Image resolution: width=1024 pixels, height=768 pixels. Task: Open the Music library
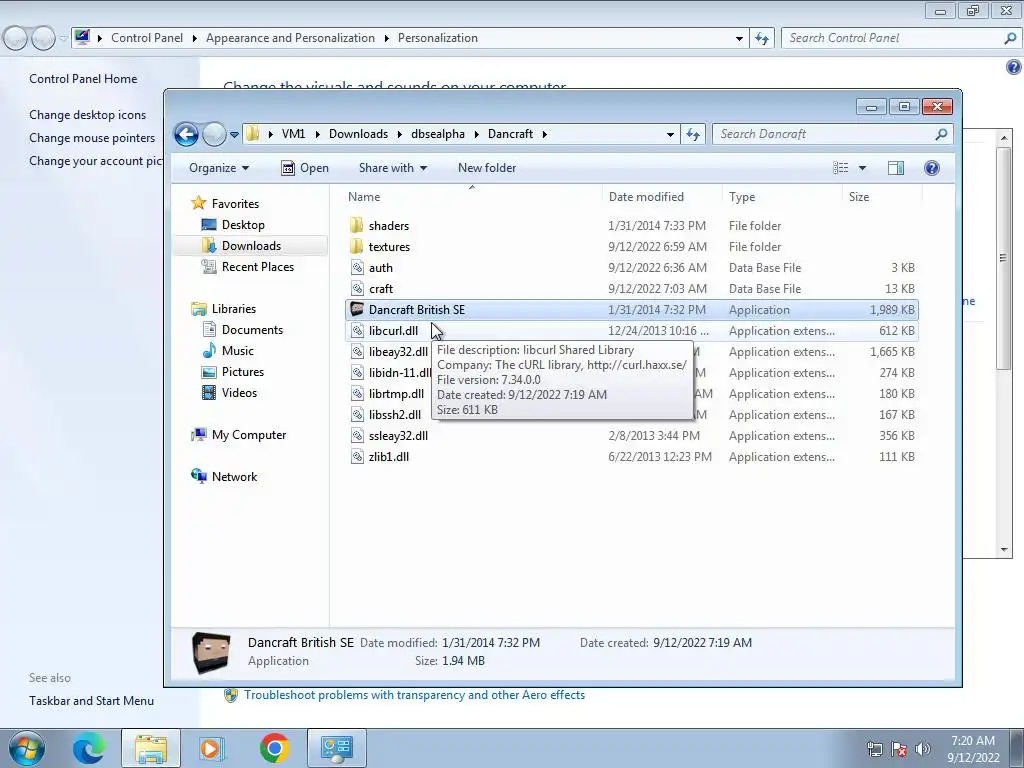[x=238, y=351]
